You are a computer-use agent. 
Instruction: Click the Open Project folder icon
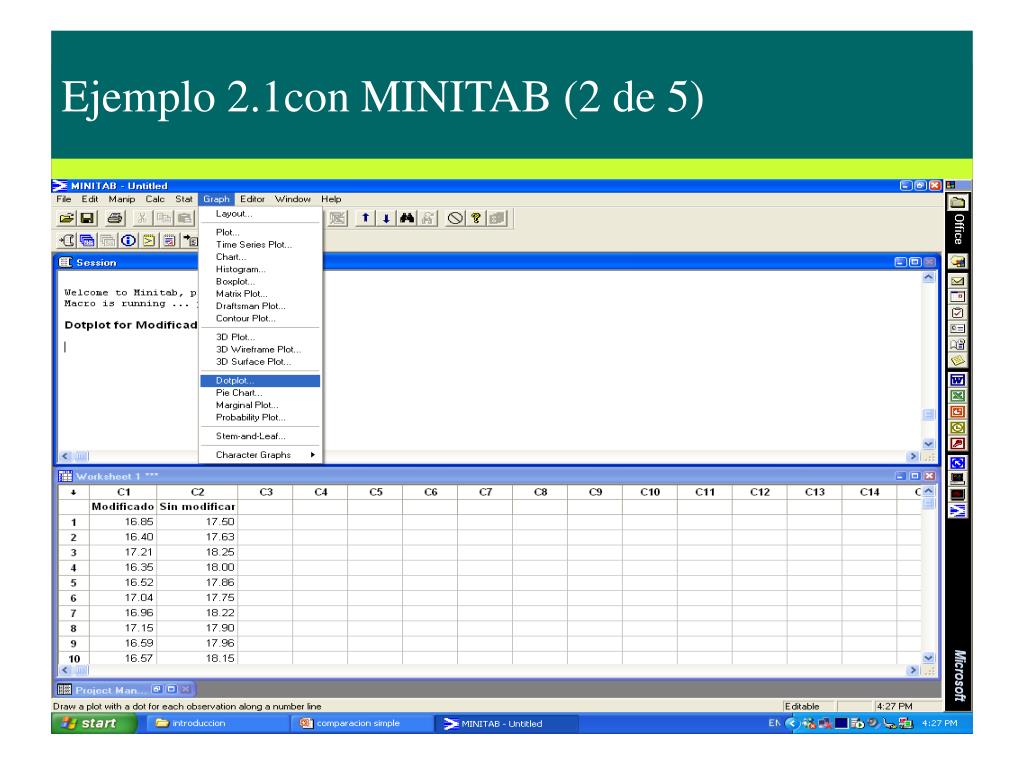point(67,218)
